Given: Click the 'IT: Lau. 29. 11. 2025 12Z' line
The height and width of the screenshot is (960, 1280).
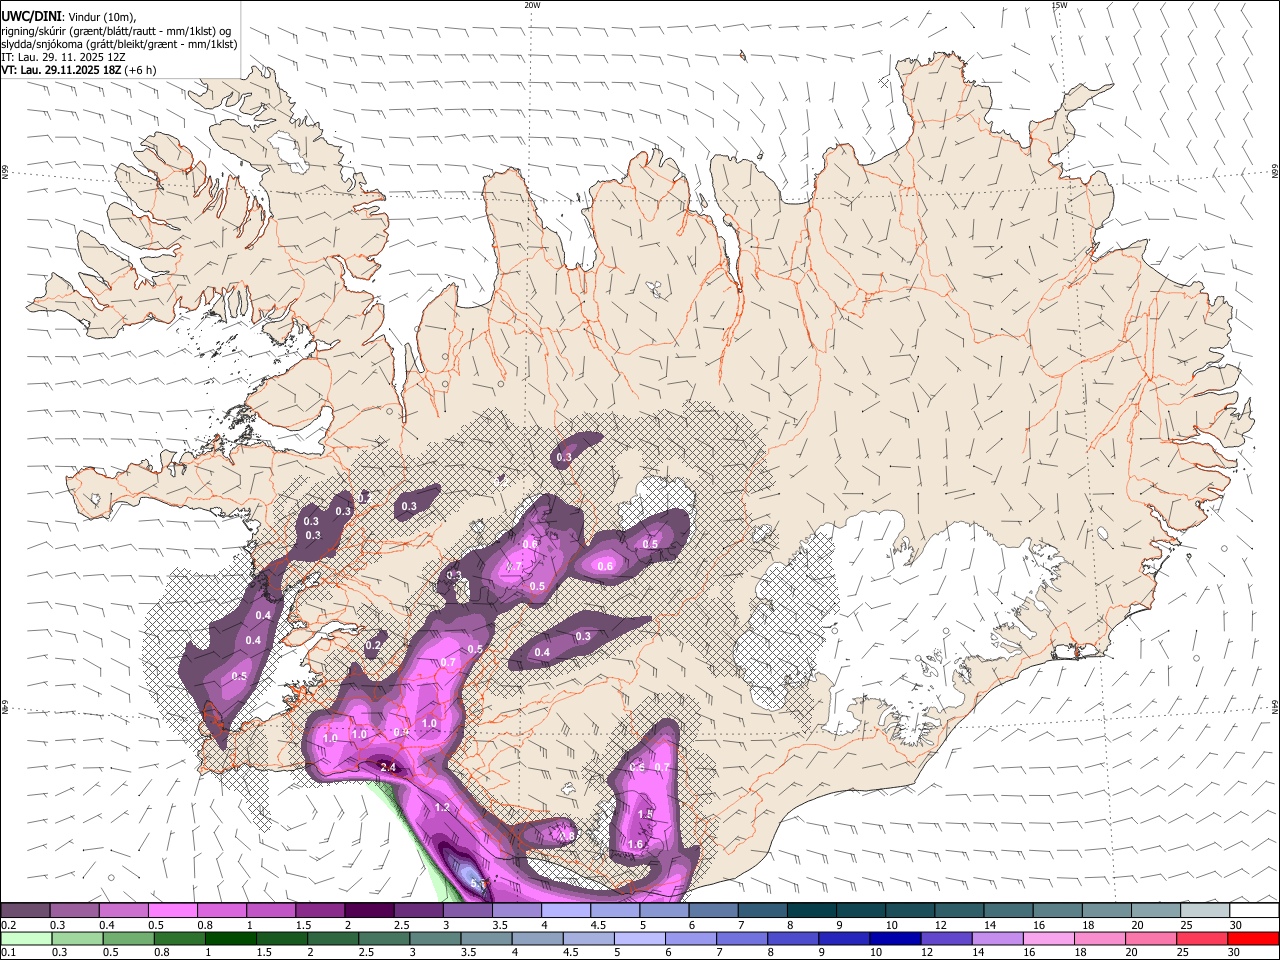Looking at the screenshot, I should [x=63, y=58].
